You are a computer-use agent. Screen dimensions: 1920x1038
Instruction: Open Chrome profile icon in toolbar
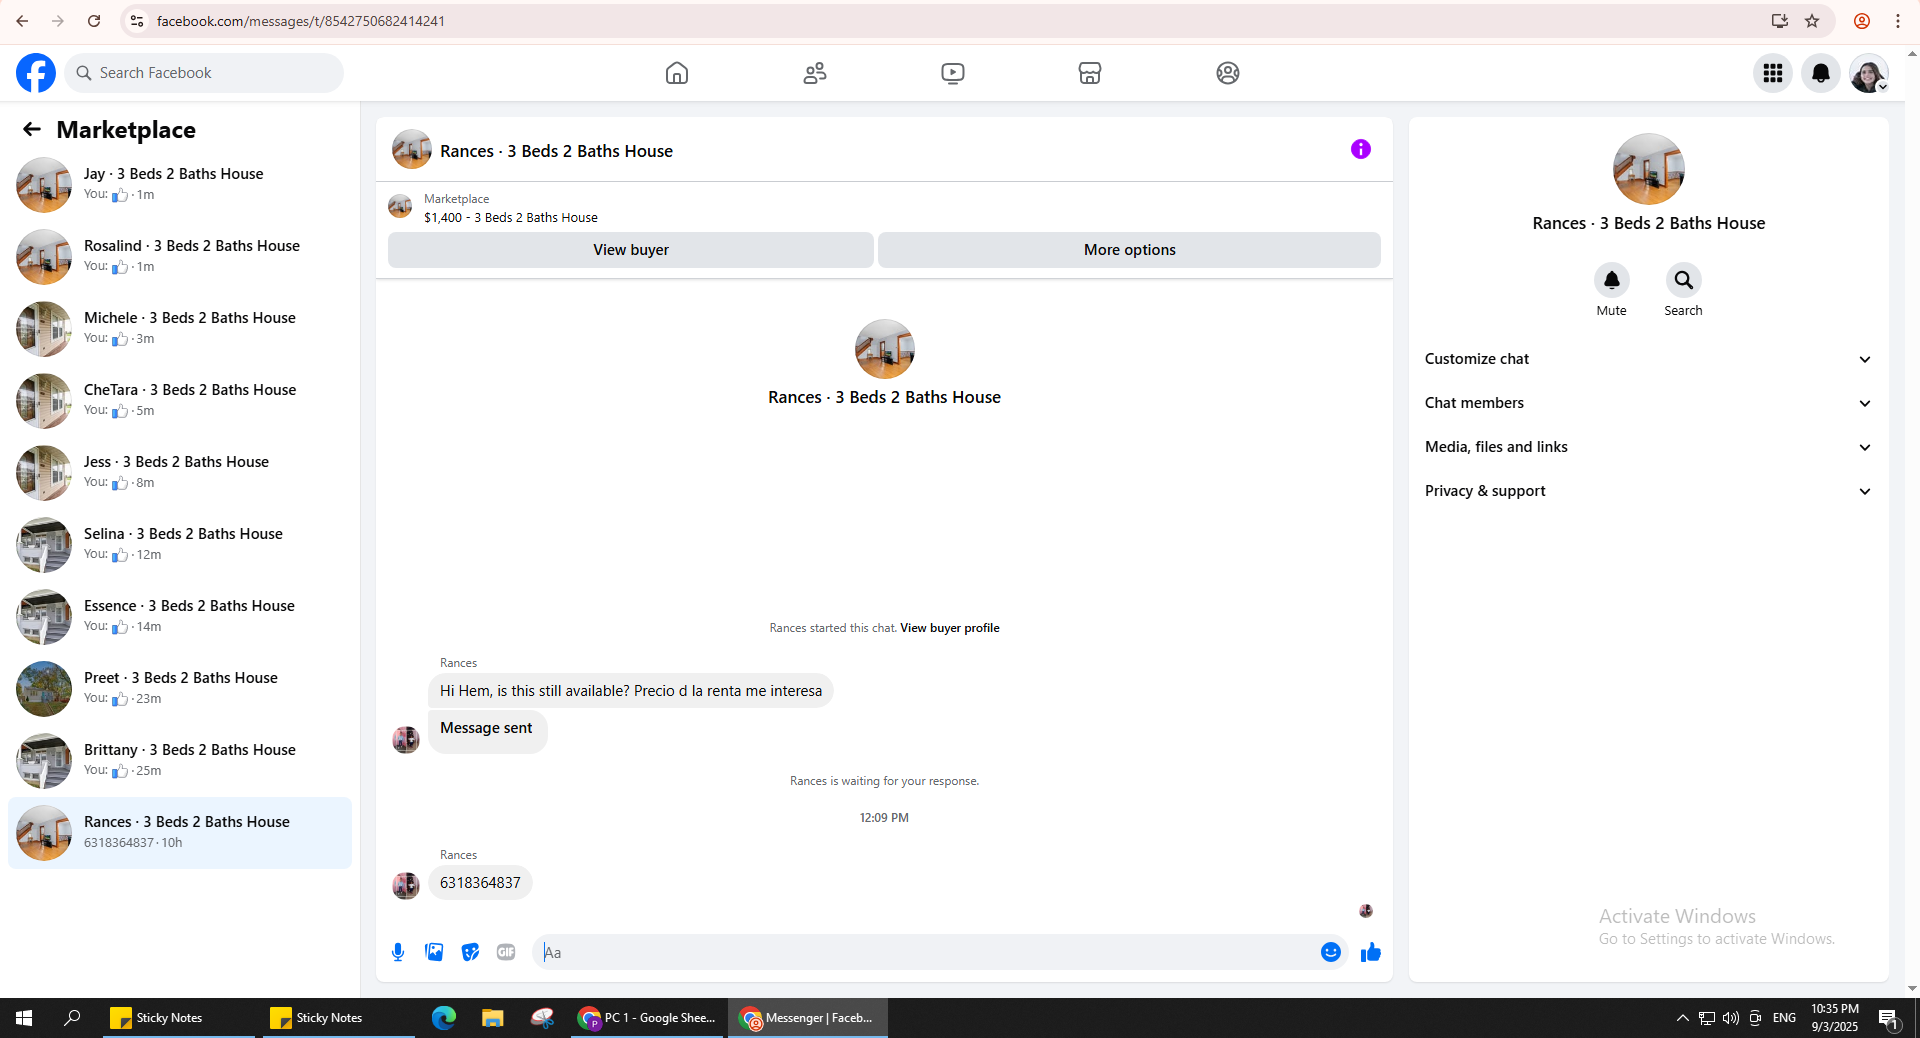1862,21
